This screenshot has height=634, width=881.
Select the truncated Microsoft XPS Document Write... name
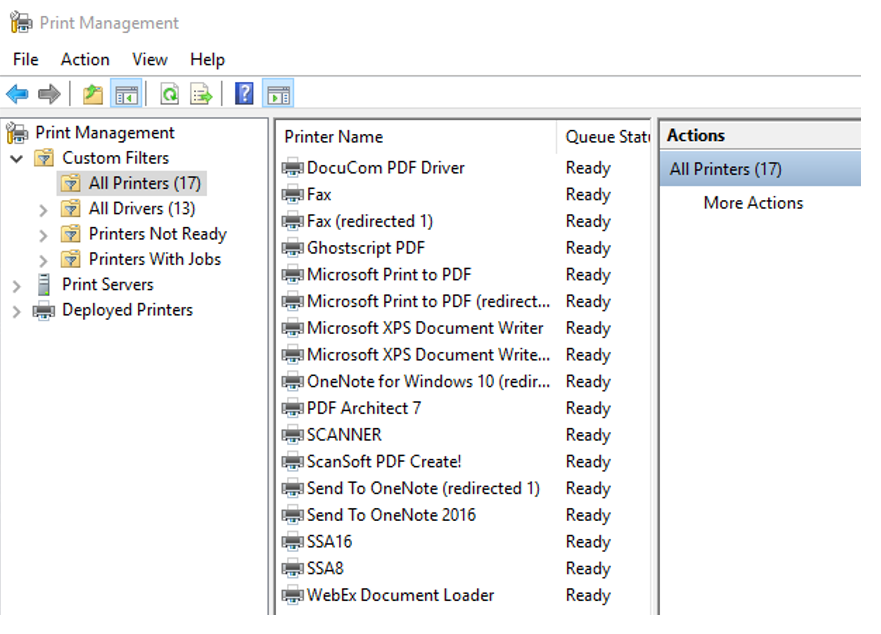point(429,355)
